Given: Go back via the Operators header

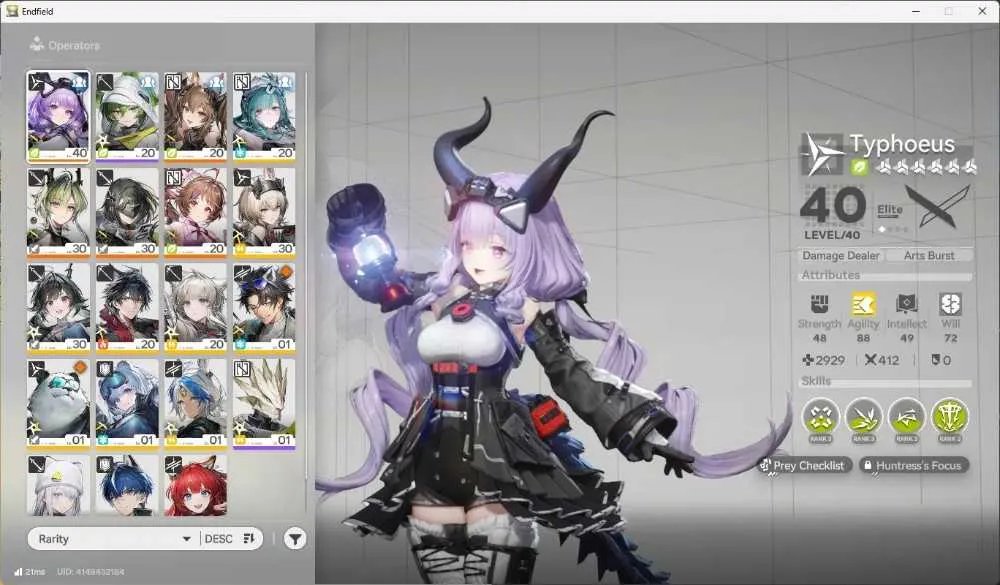Looking at the screenshot, I should tap(65, 45).
